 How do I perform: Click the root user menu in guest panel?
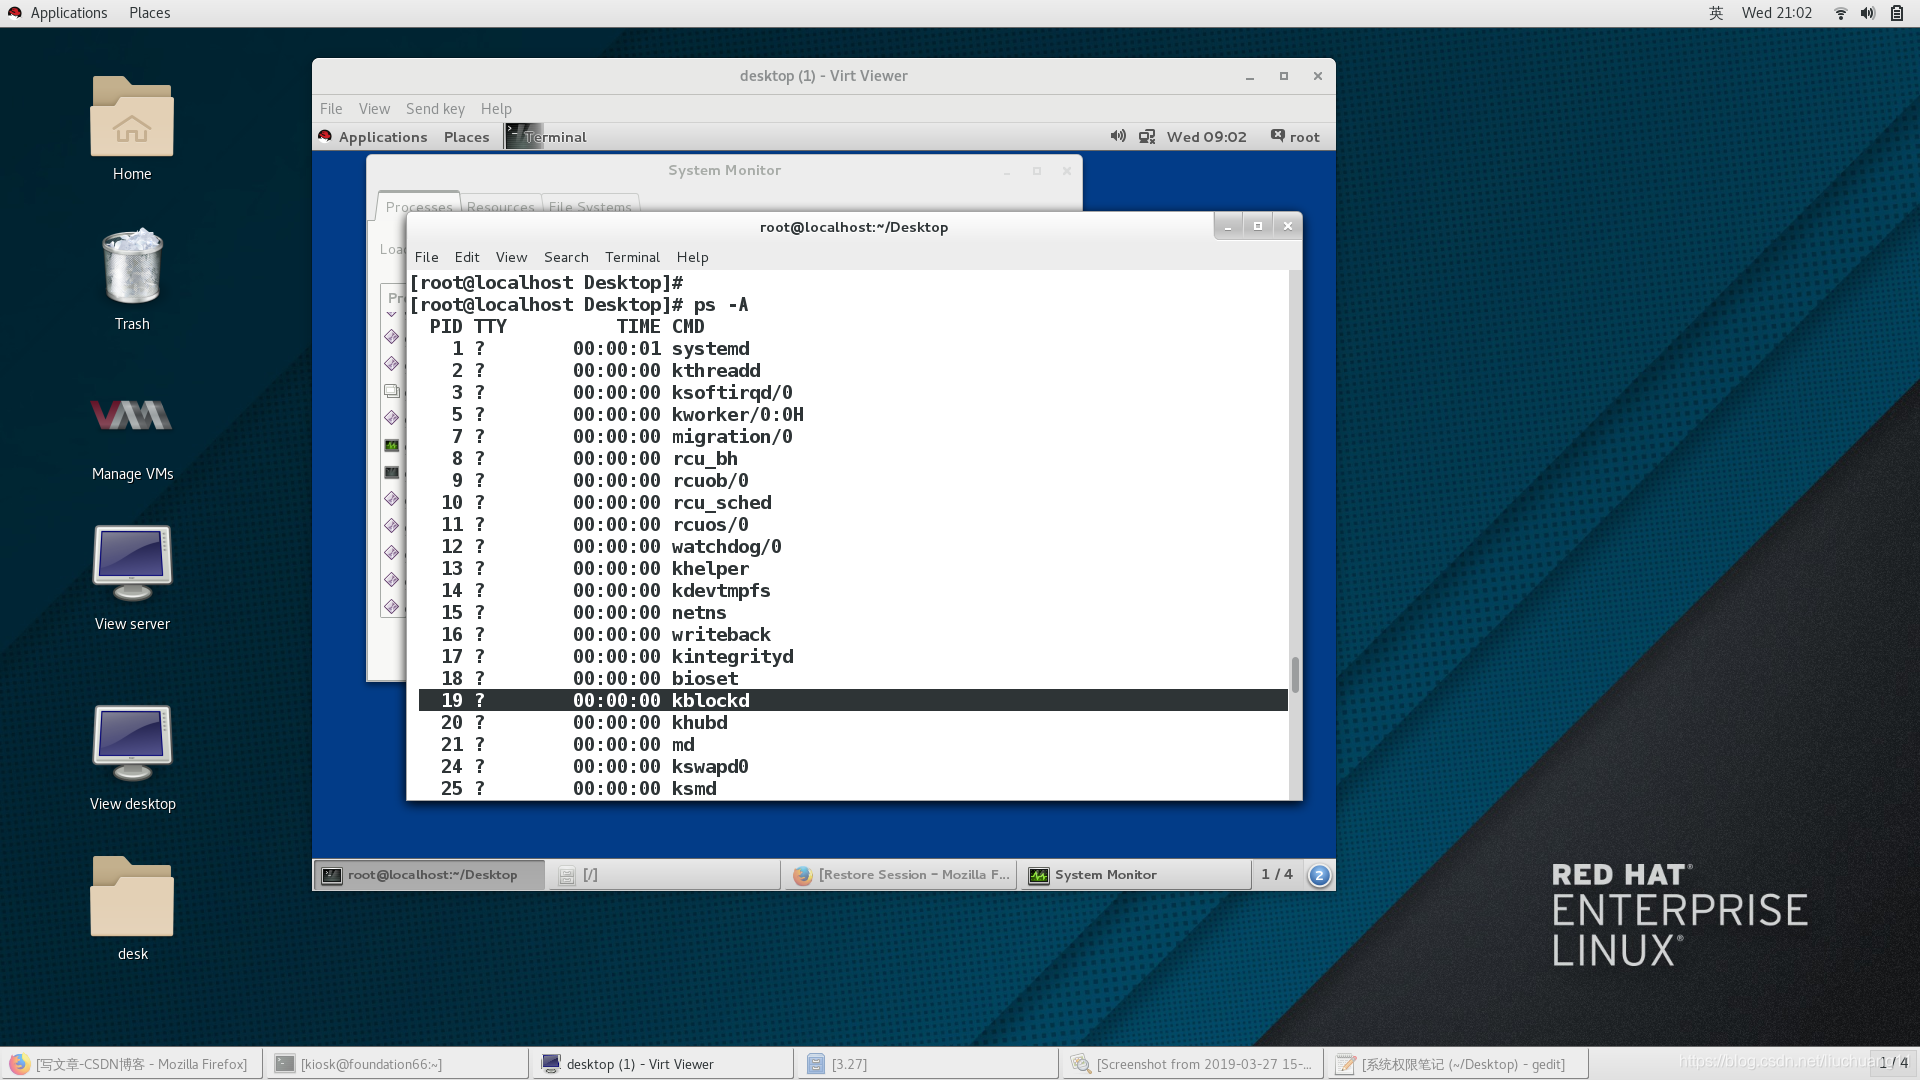[x=1296, y=136]
